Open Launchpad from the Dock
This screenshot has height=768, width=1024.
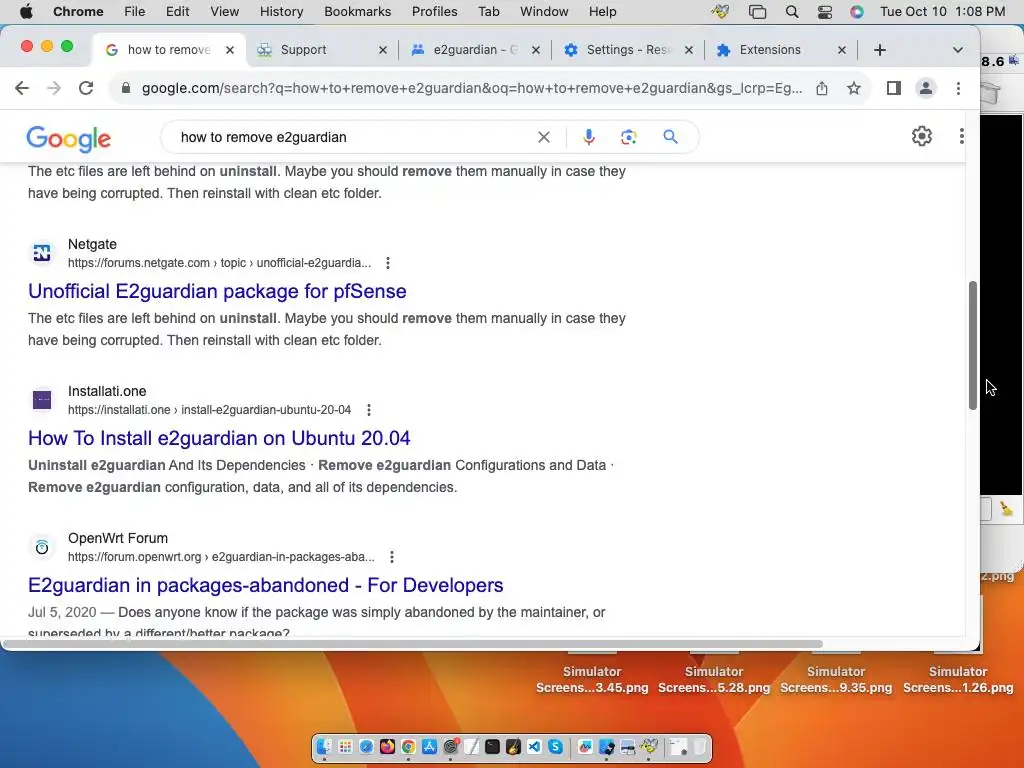click(x=345, y=747)
